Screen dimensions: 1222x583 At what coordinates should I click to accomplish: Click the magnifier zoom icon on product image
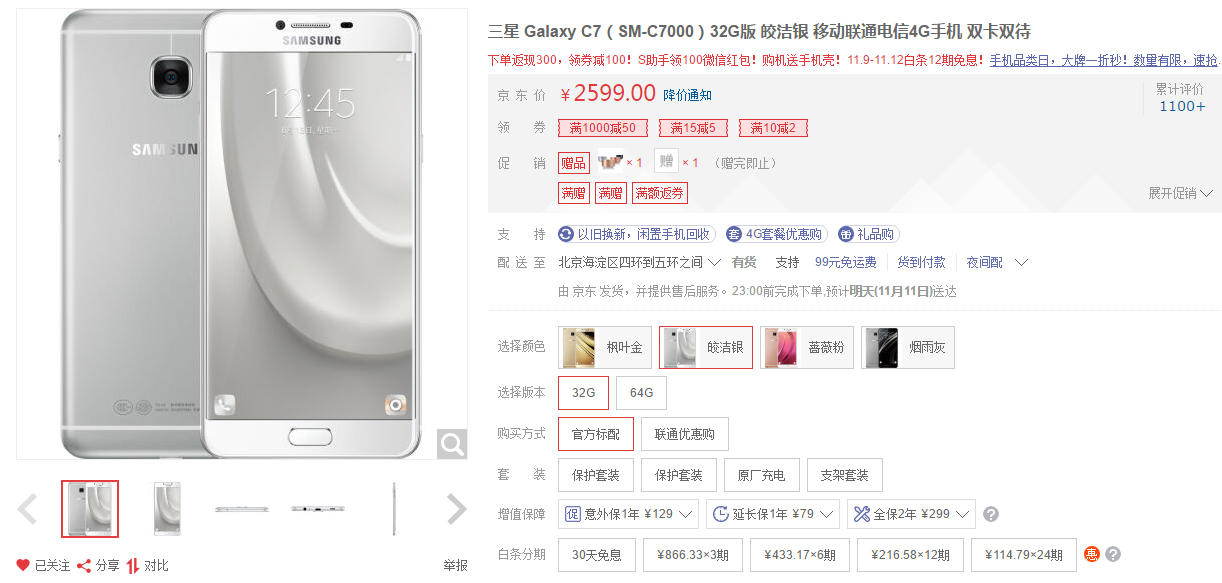pyautogui.click(x=452, y=443)
